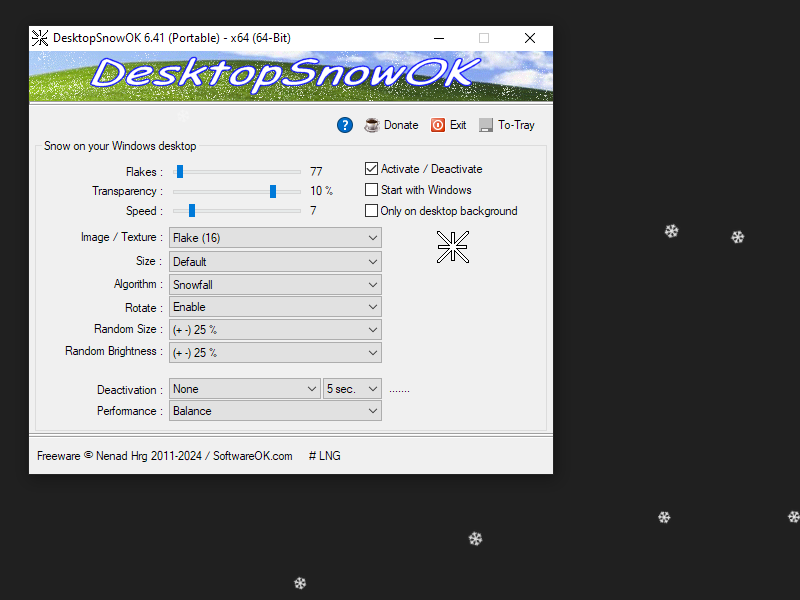This screenshot has height=600, width=800.
Task: Open the Rotate Enable dropdown
Action: point(276,308)
